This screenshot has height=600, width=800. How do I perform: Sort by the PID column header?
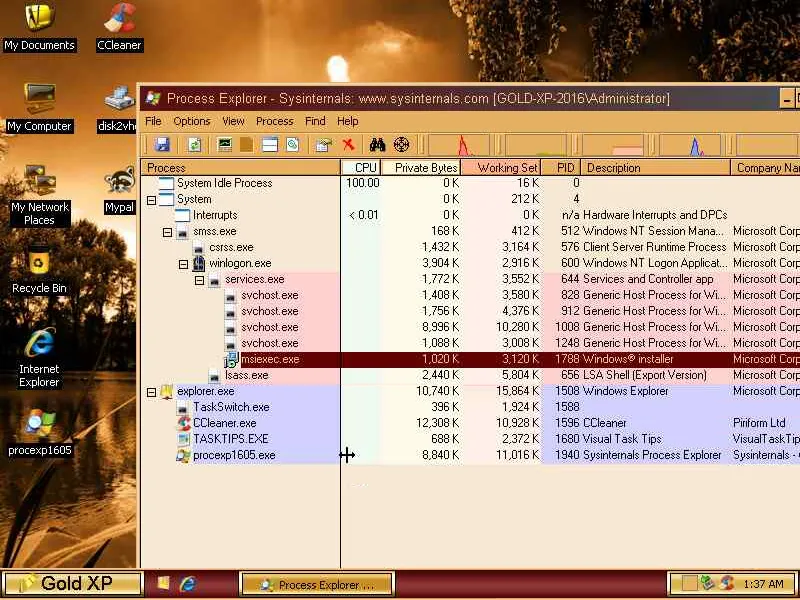coord(561,167)
